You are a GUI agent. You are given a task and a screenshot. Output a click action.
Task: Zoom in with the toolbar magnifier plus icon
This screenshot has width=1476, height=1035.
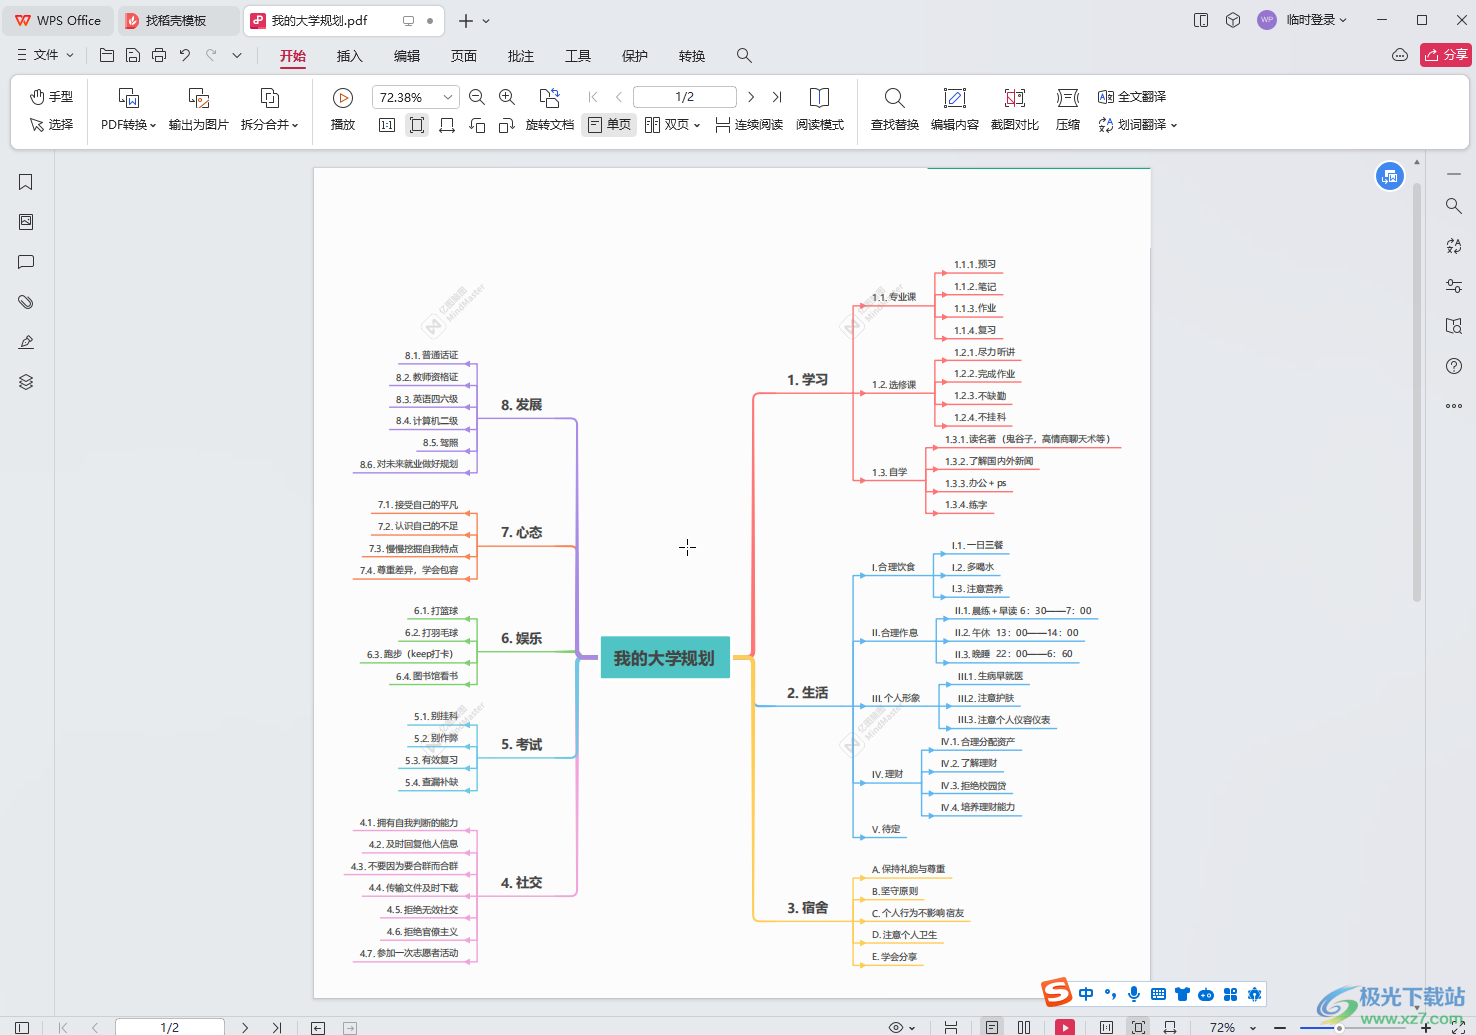tap(507, 97)
